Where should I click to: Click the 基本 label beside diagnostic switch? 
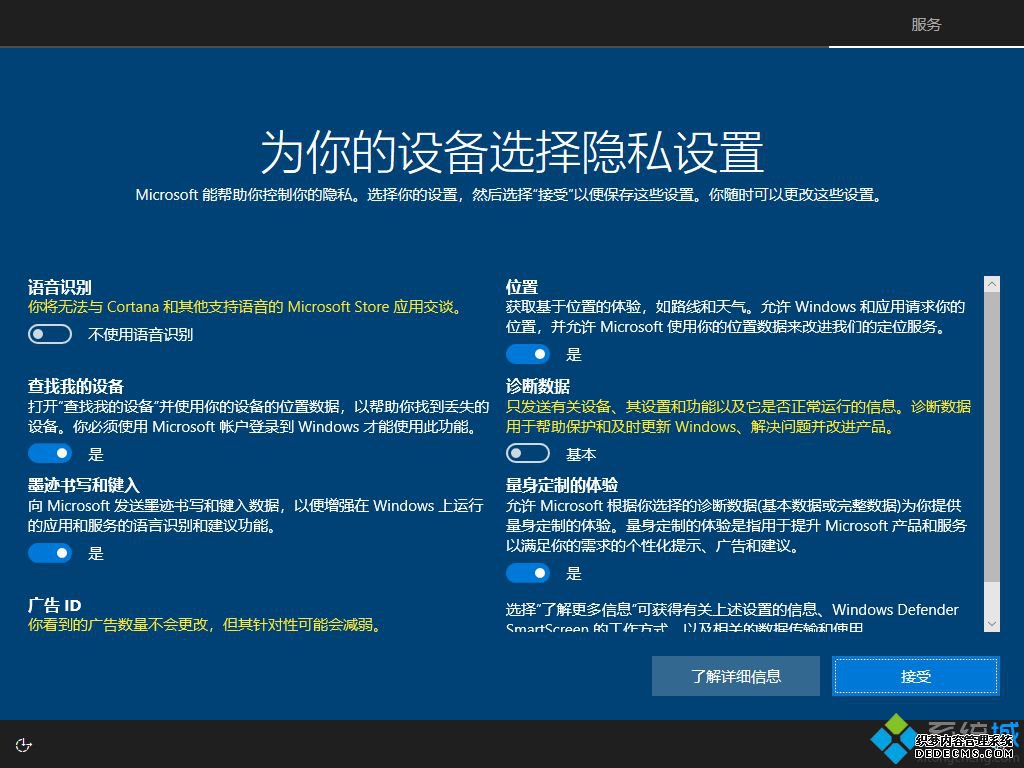[581, 455]
